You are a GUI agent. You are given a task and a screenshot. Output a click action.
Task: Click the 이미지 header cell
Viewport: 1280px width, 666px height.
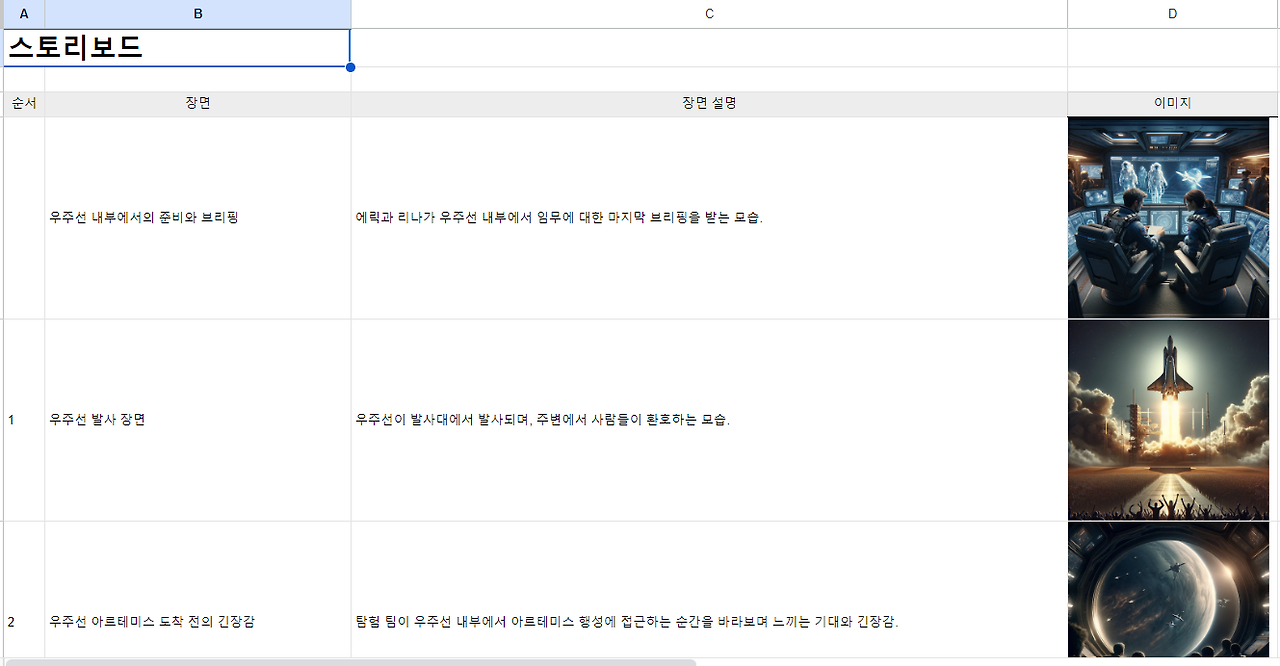pyautogui.click(x=1173, y=104)
